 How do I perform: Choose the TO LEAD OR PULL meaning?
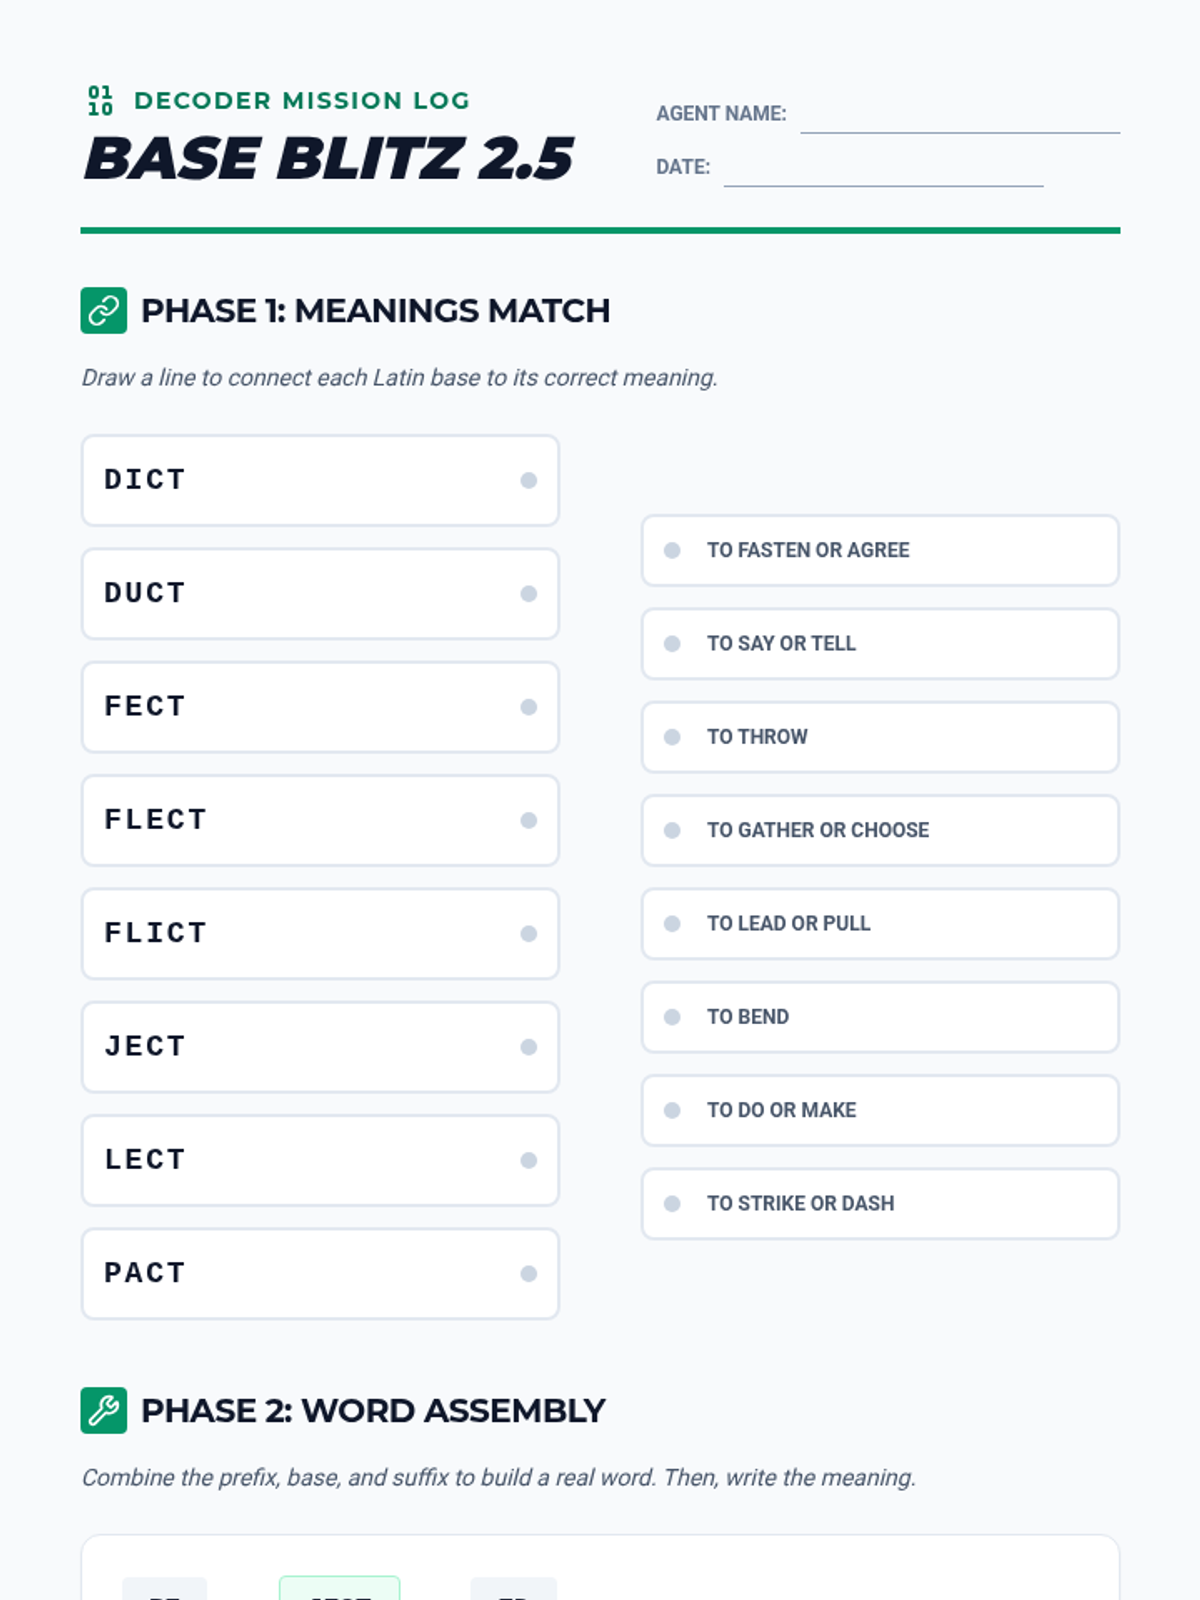coord(880,924)
